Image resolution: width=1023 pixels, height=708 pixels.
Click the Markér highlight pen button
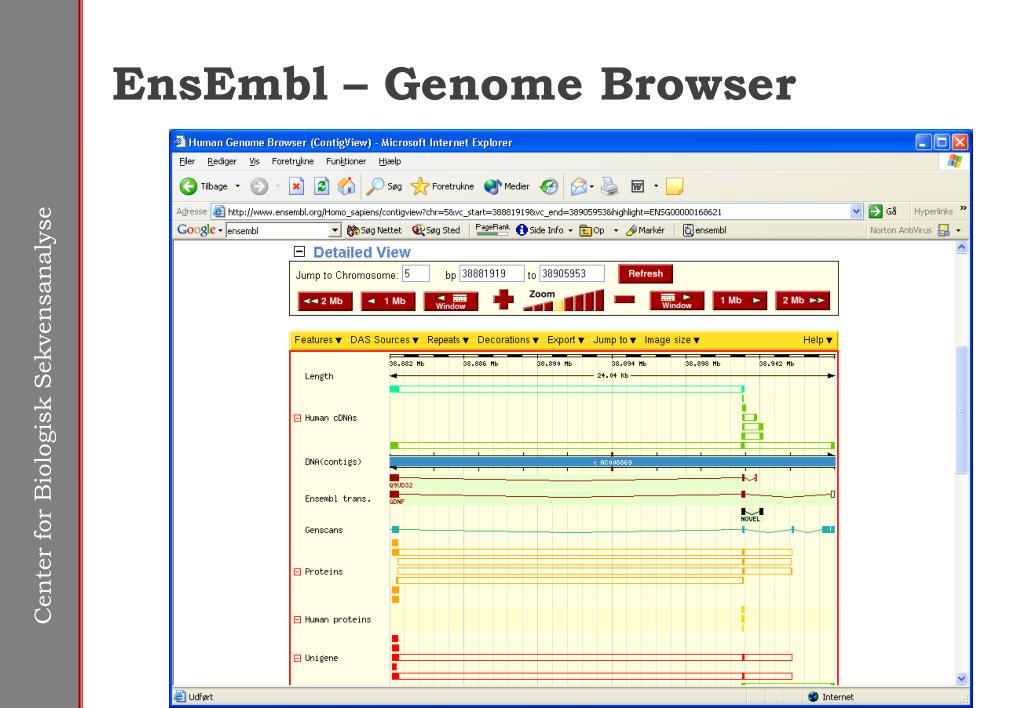645,230
